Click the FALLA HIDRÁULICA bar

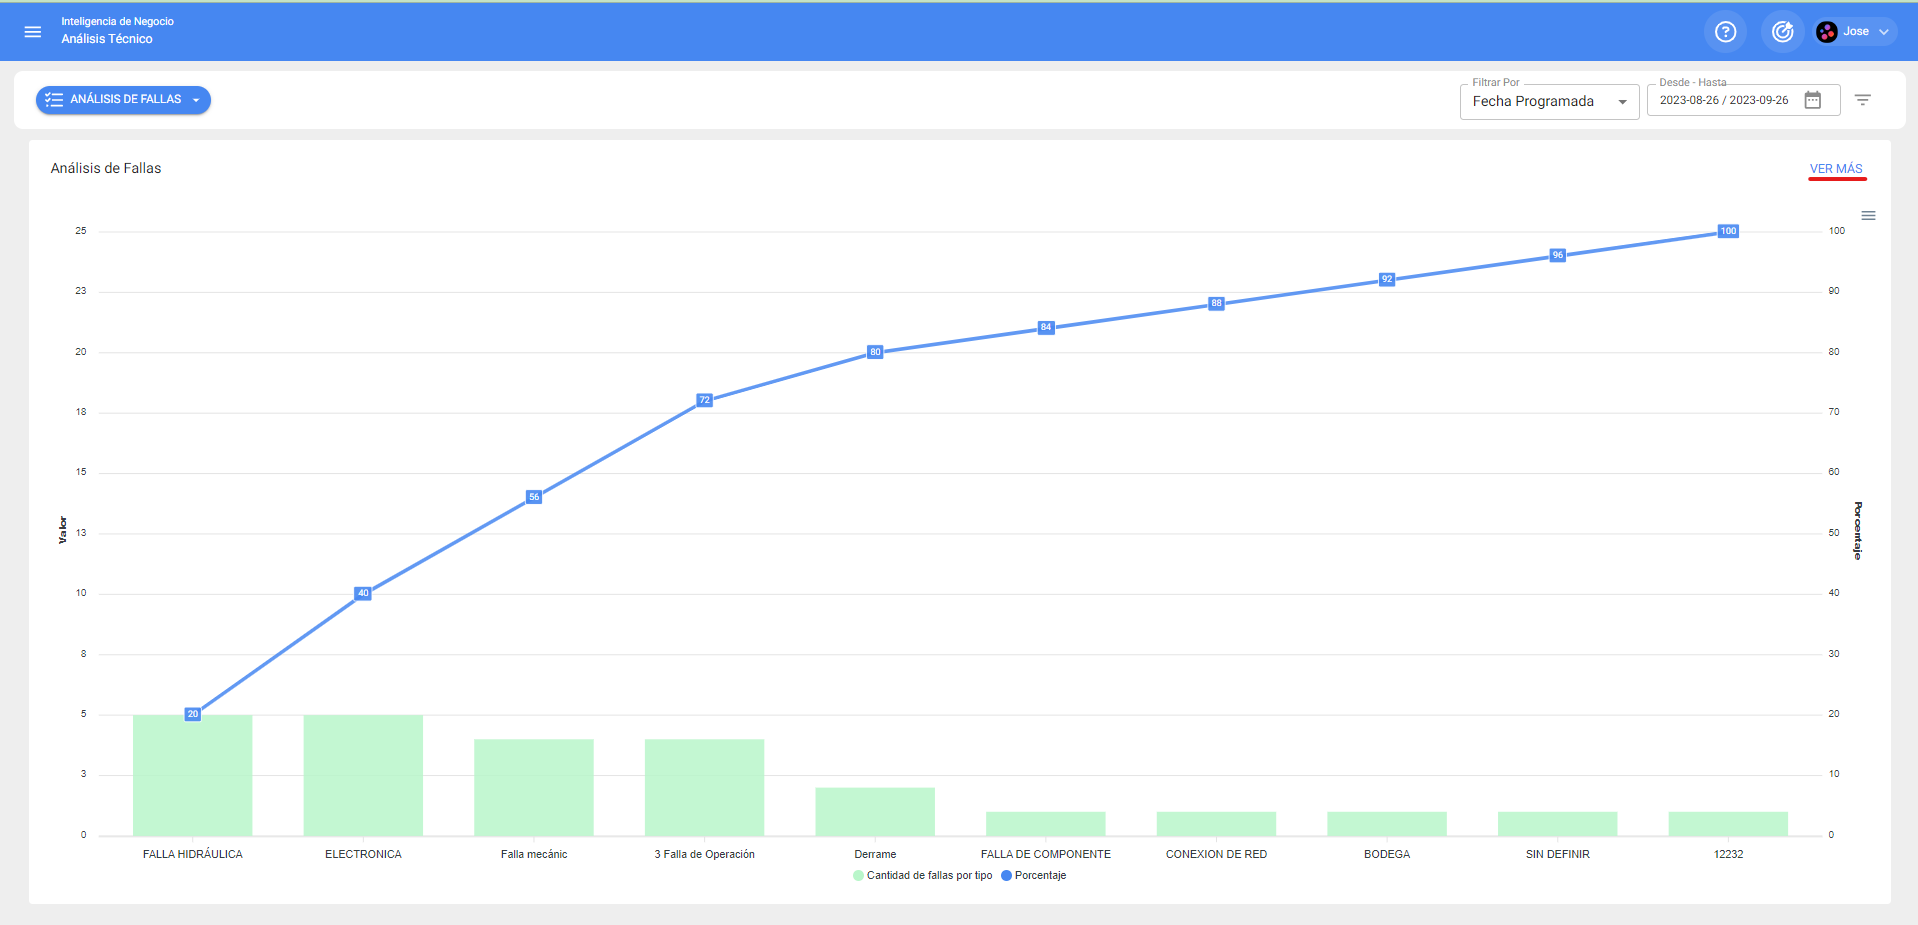(x=193, y=775)
